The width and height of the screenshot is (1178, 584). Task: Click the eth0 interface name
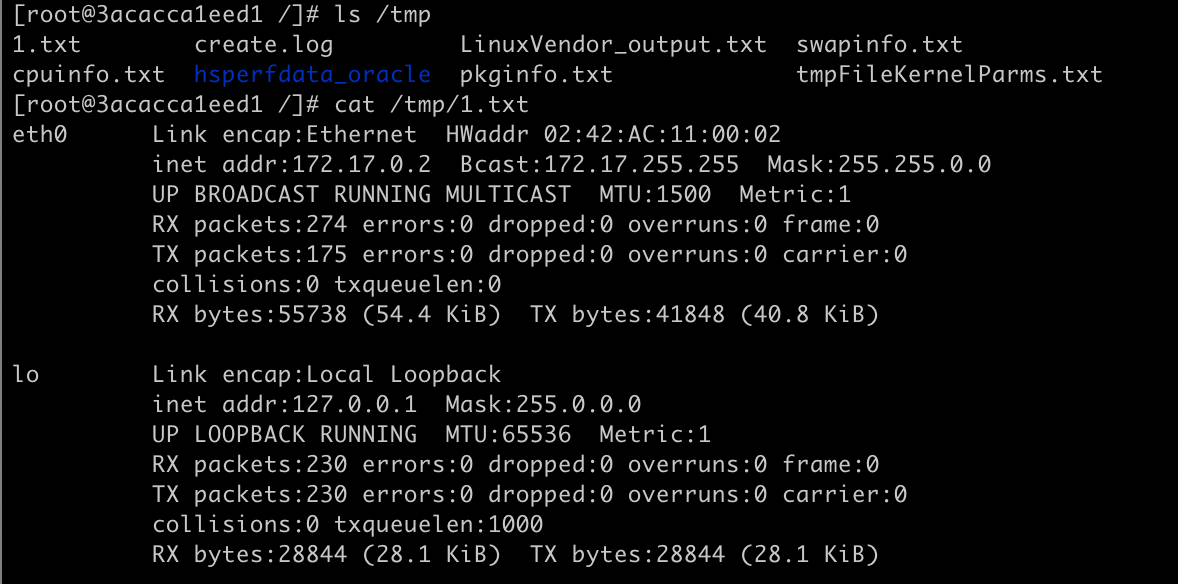pyautogui.click(x=40, y=135)
